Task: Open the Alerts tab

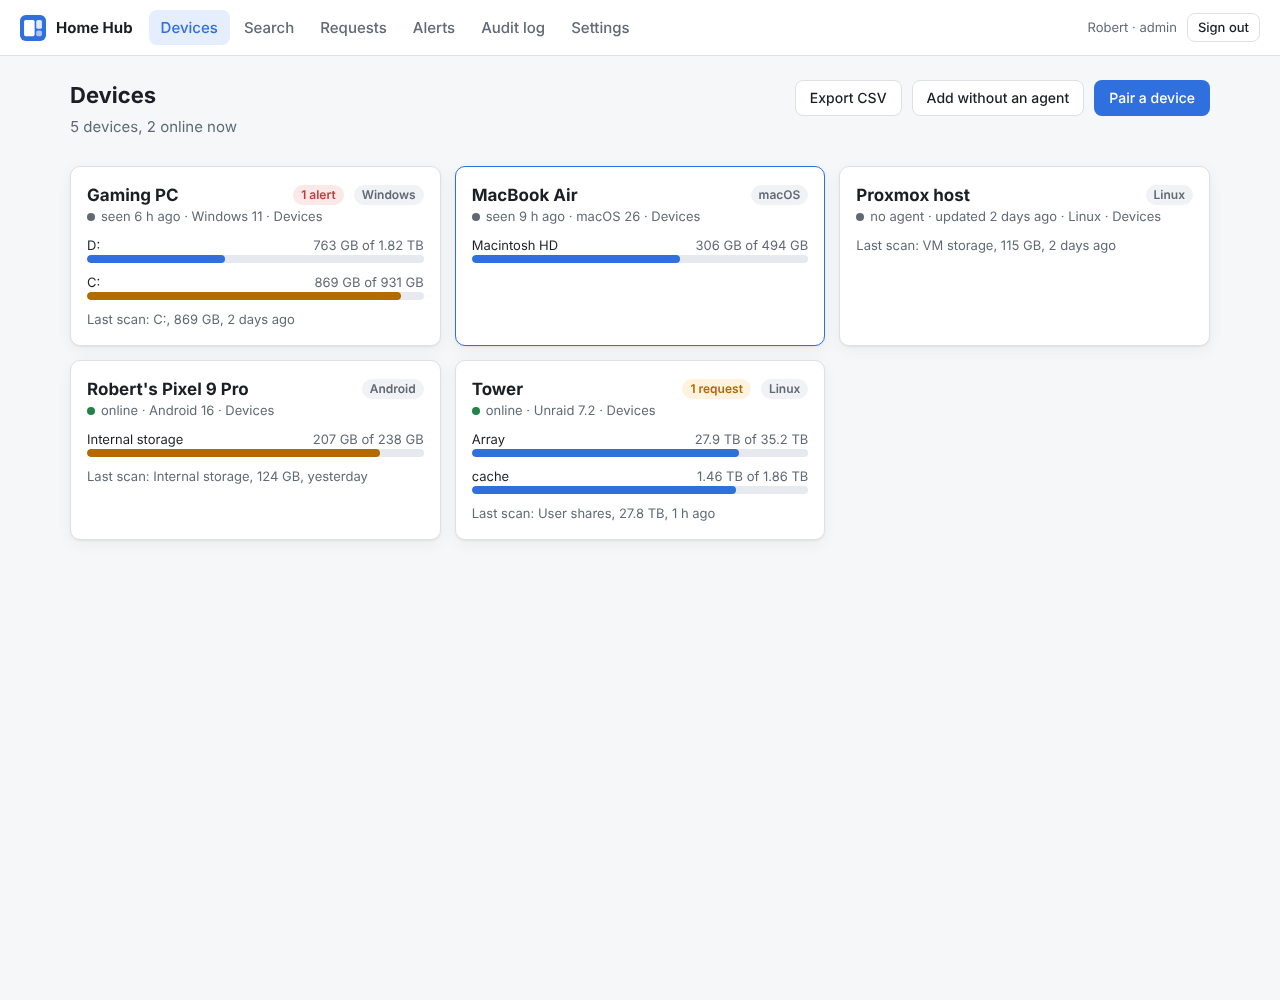Action: tap(434, 28)
